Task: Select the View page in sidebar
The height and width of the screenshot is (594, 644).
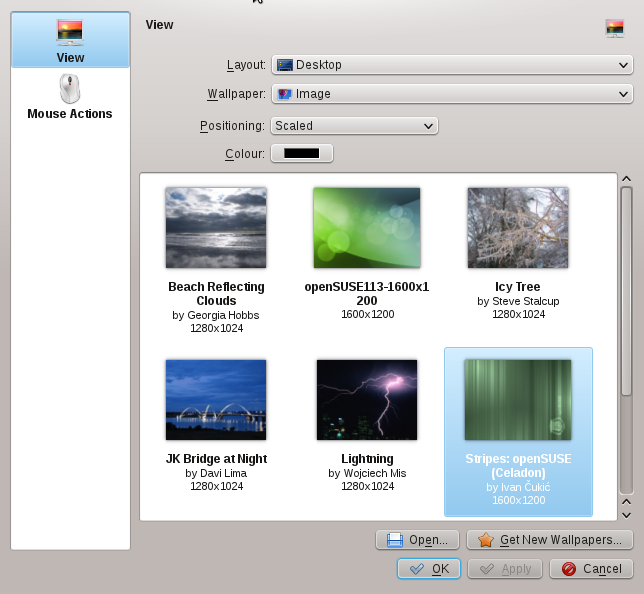Action: pos(70,40)
